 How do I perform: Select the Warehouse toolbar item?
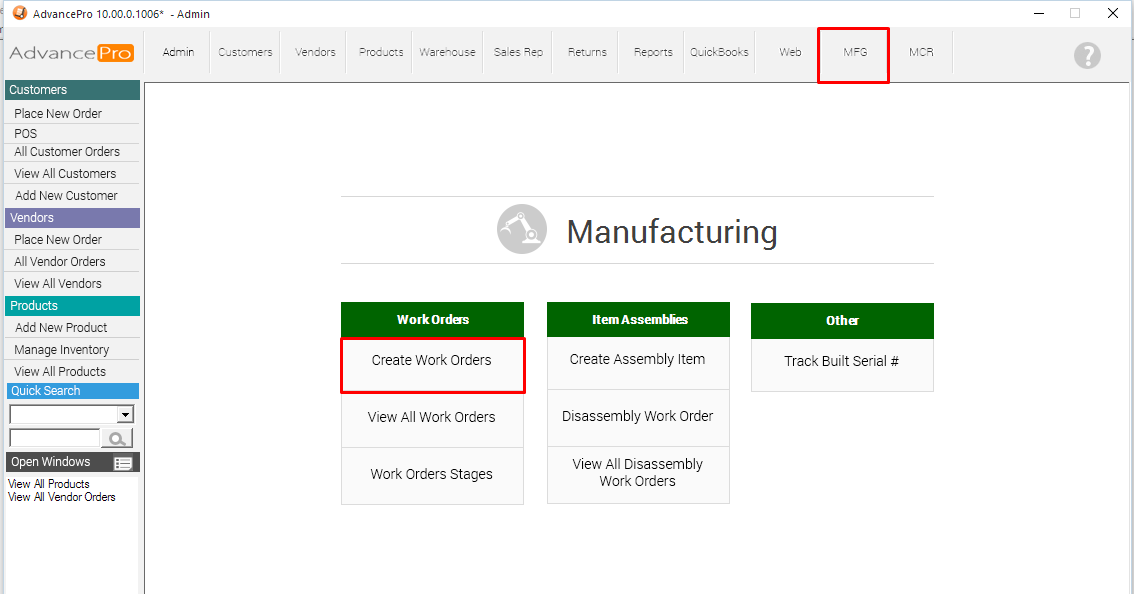pyautogui.click(x=447, y=53)
